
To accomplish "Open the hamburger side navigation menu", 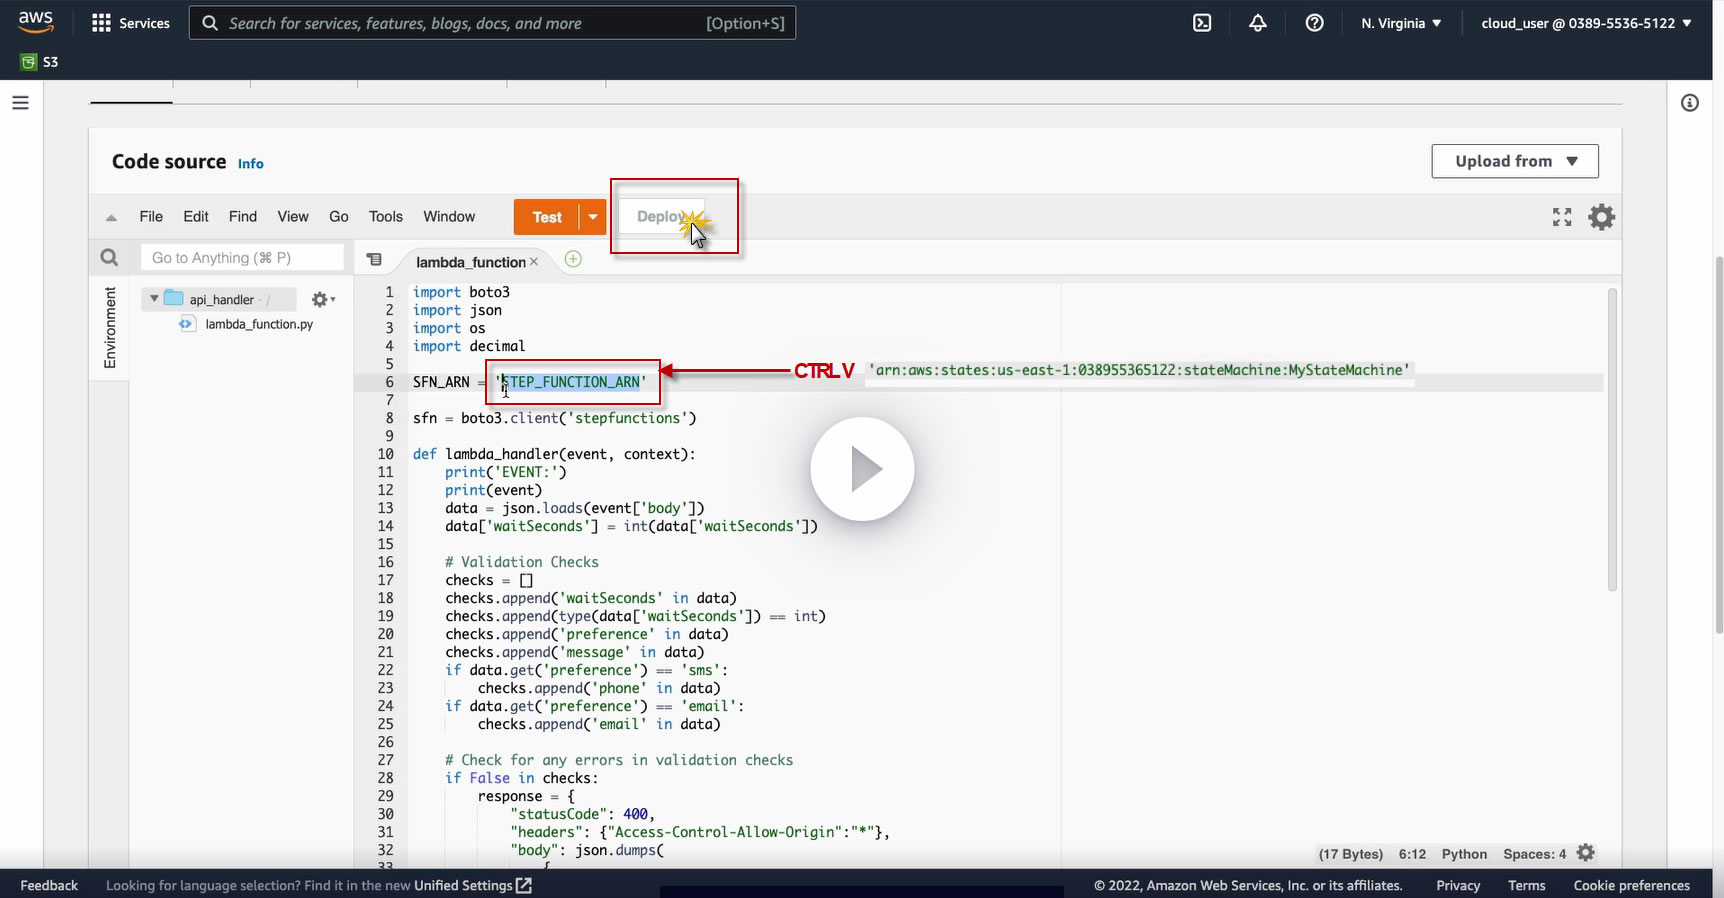I will coord(20,103).
